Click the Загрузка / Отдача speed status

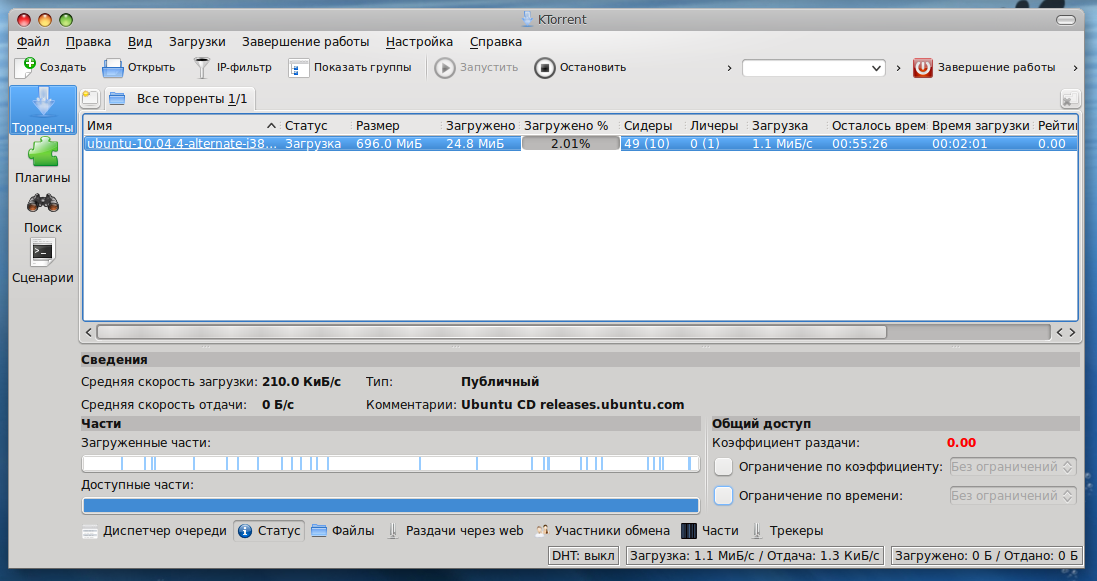pyautogui.click(x=754, y=556)
